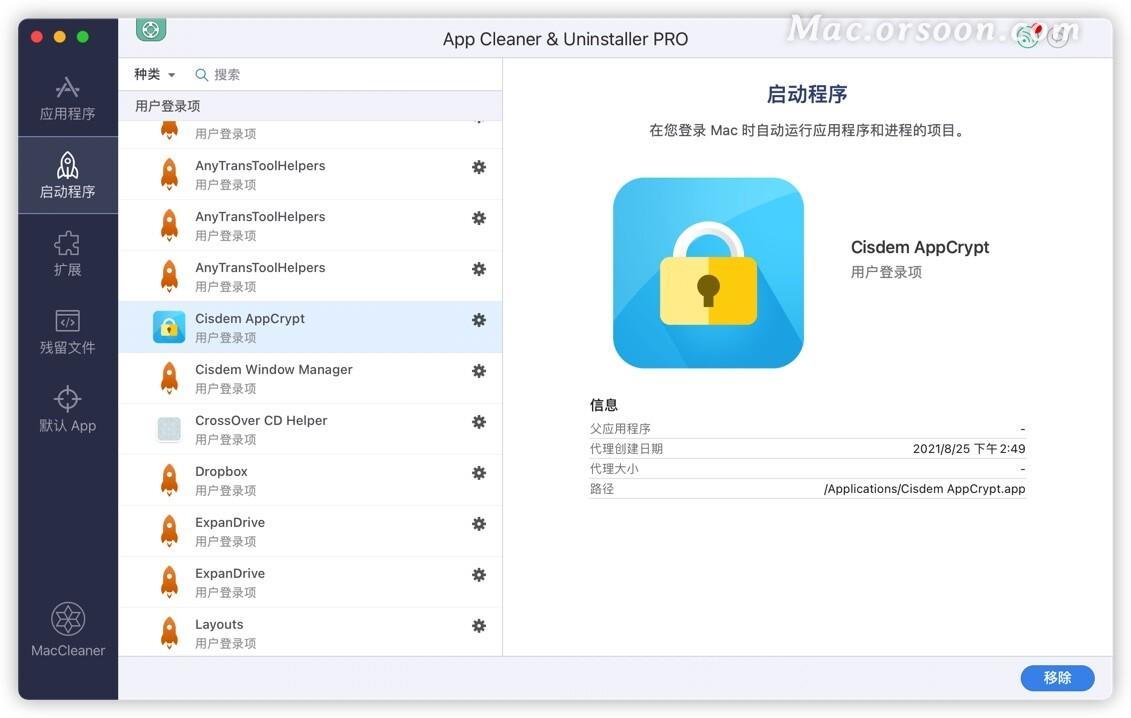Click the green App Cleaner icon in titlebar

point(150,29)
